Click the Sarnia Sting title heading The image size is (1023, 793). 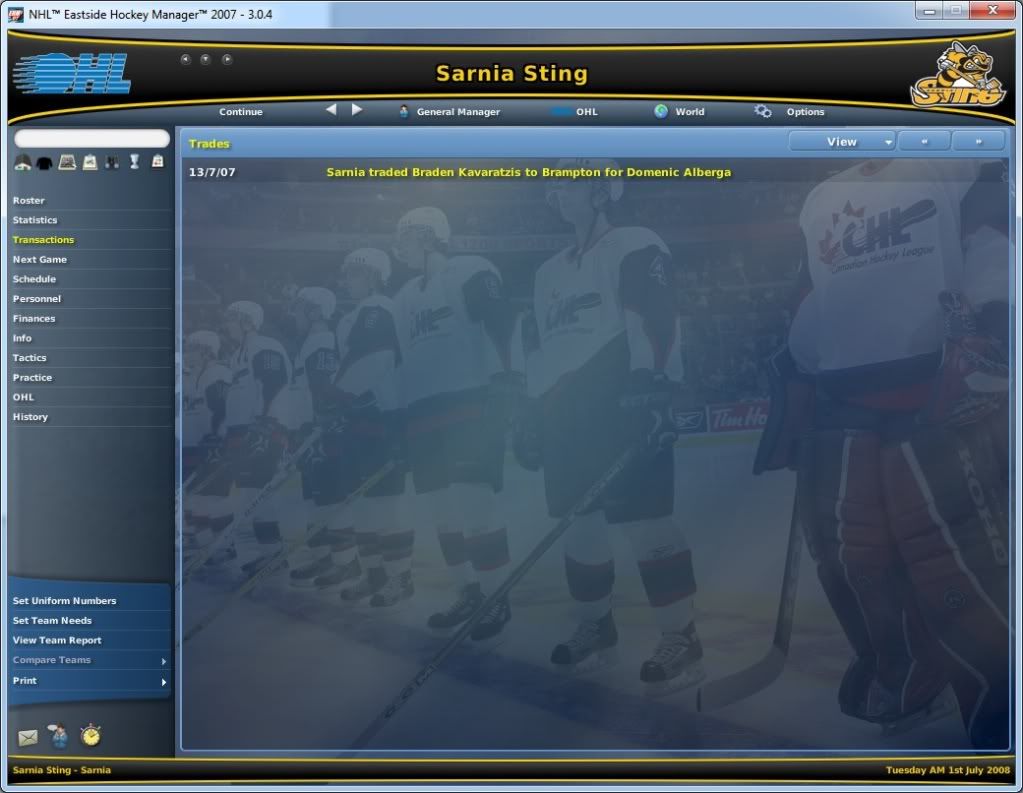coord(512,73)
